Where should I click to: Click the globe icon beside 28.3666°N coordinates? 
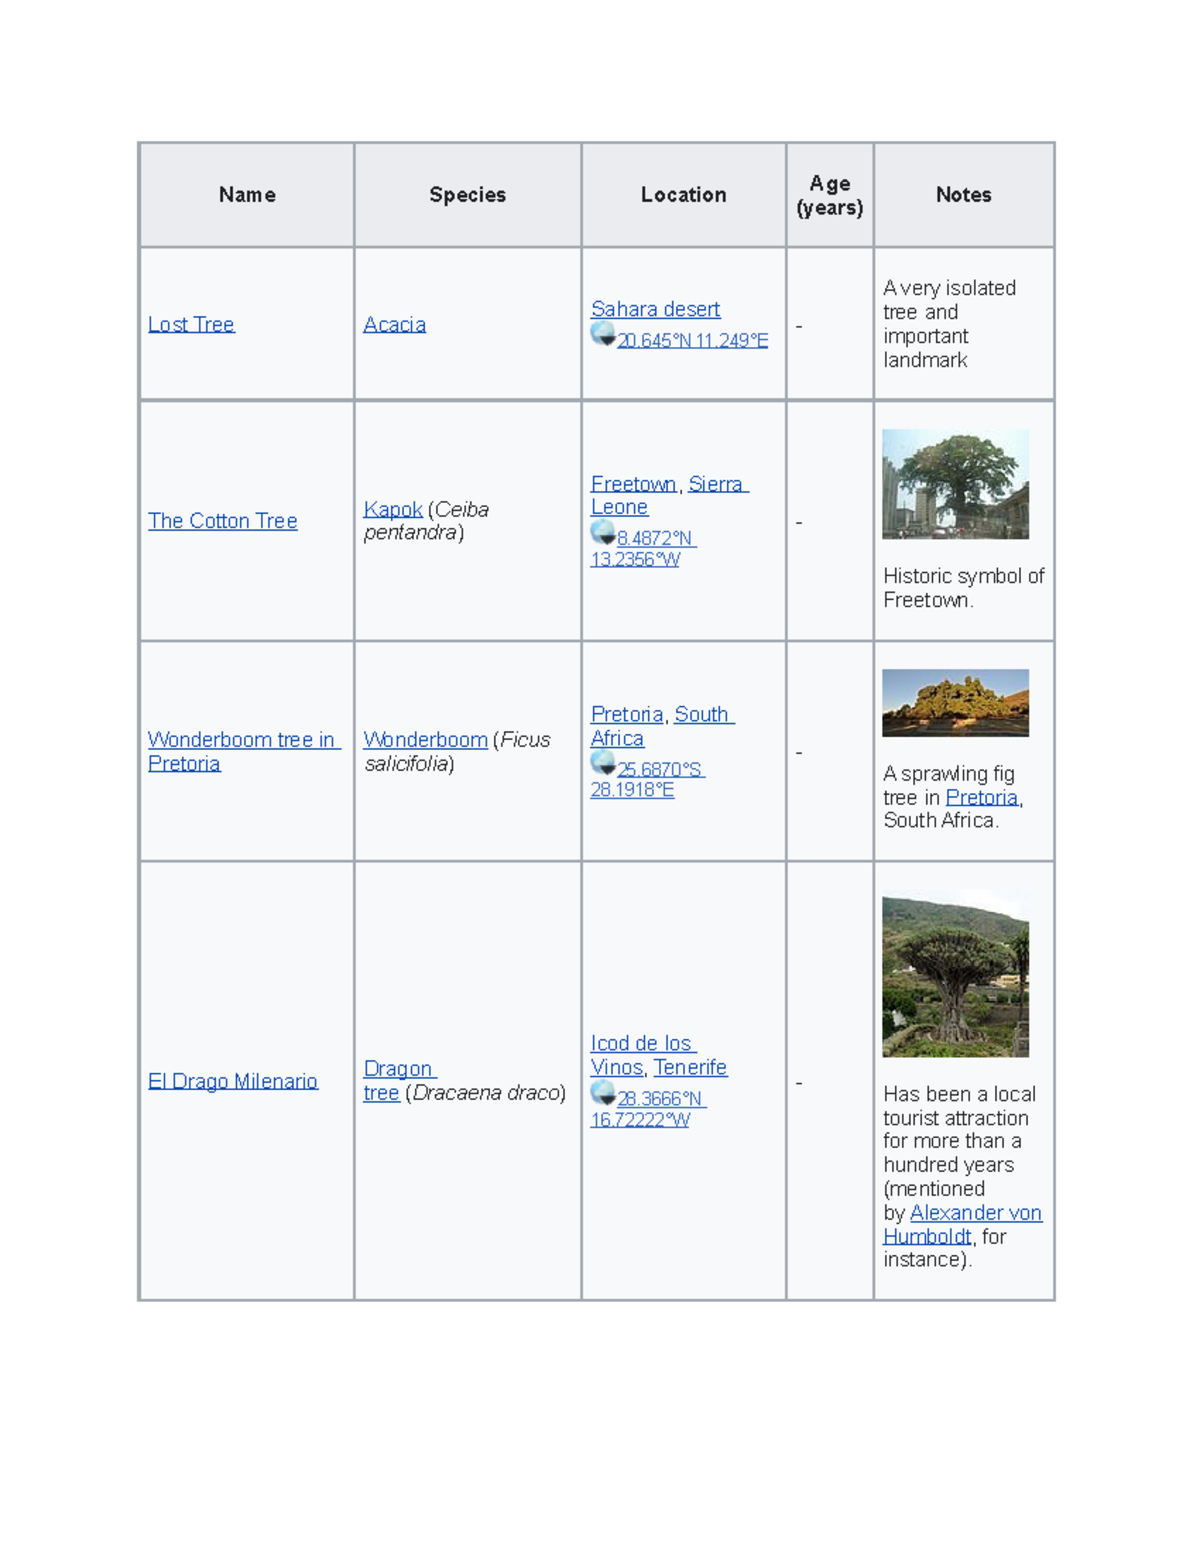point(603,1092)
